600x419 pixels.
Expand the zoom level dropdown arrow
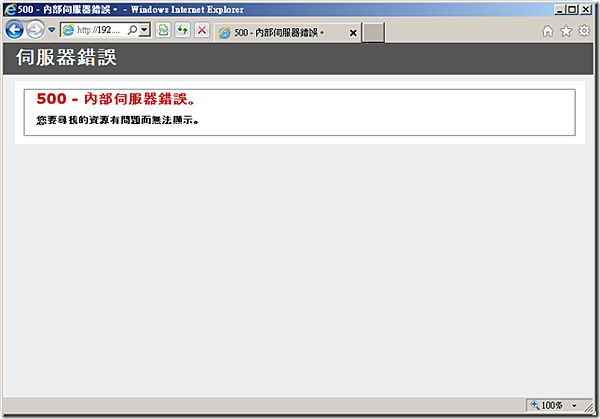click(574, 406)
